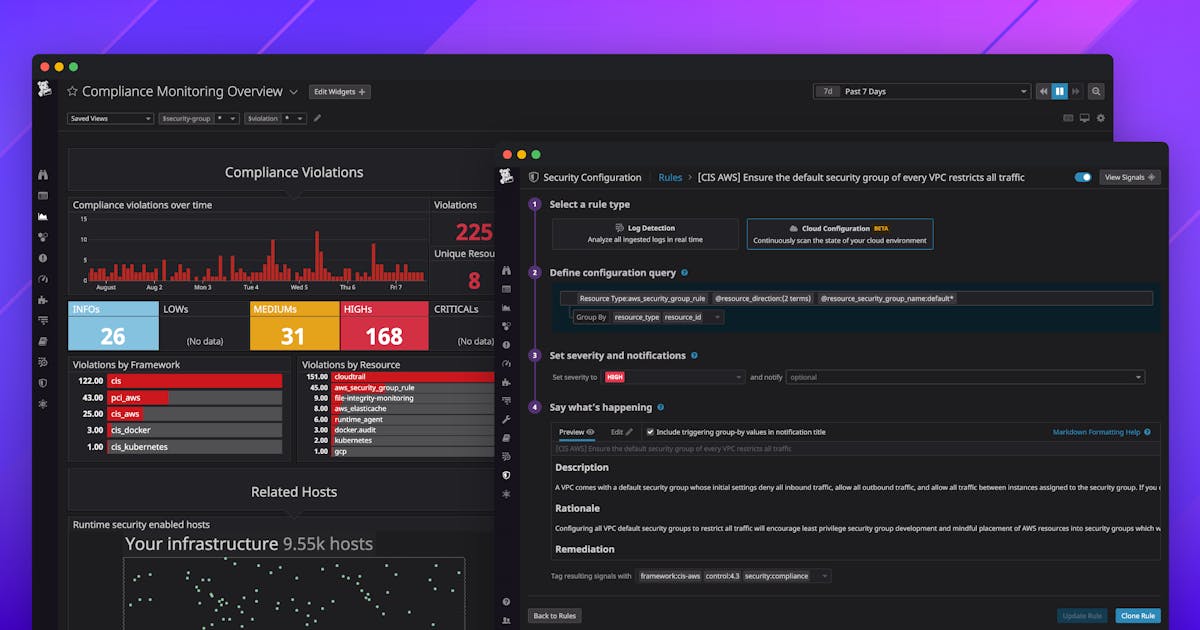Open dashboard settings gear icon
The height and width of the screenshot is (630, 1200).
coord(1101,118)
